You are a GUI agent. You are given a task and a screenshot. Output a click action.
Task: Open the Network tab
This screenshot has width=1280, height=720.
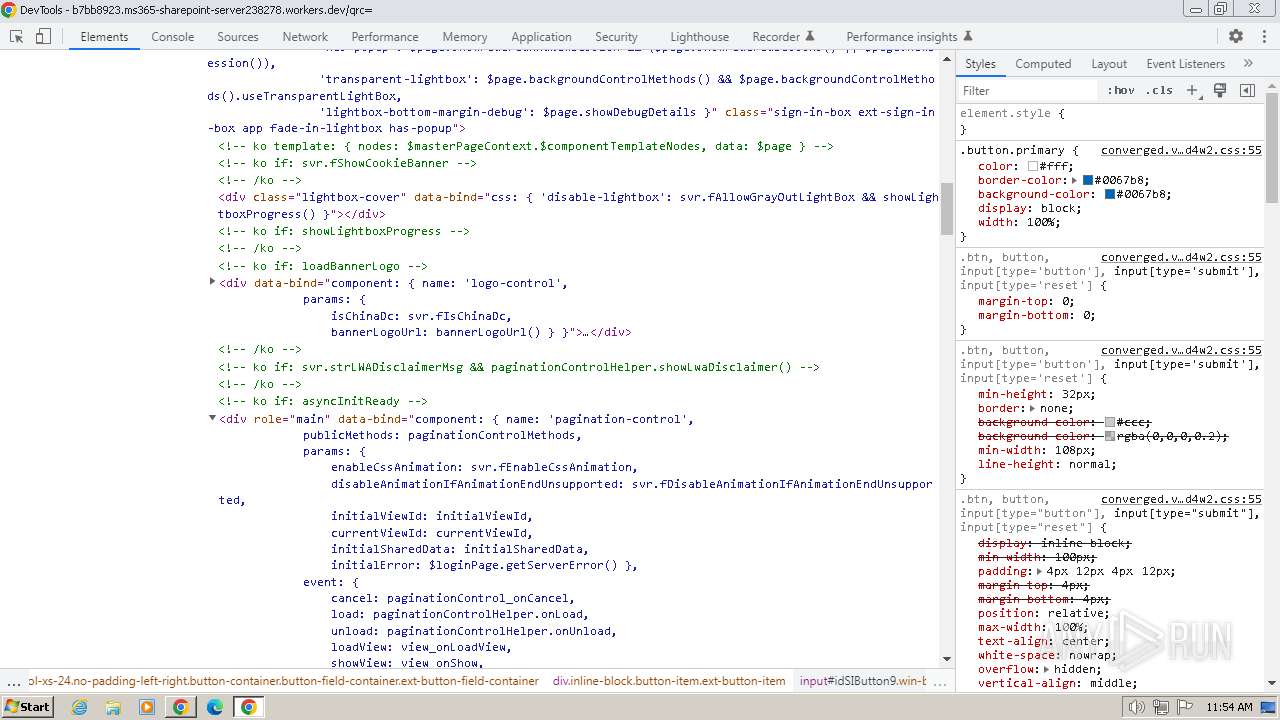(x=305, y=36)
